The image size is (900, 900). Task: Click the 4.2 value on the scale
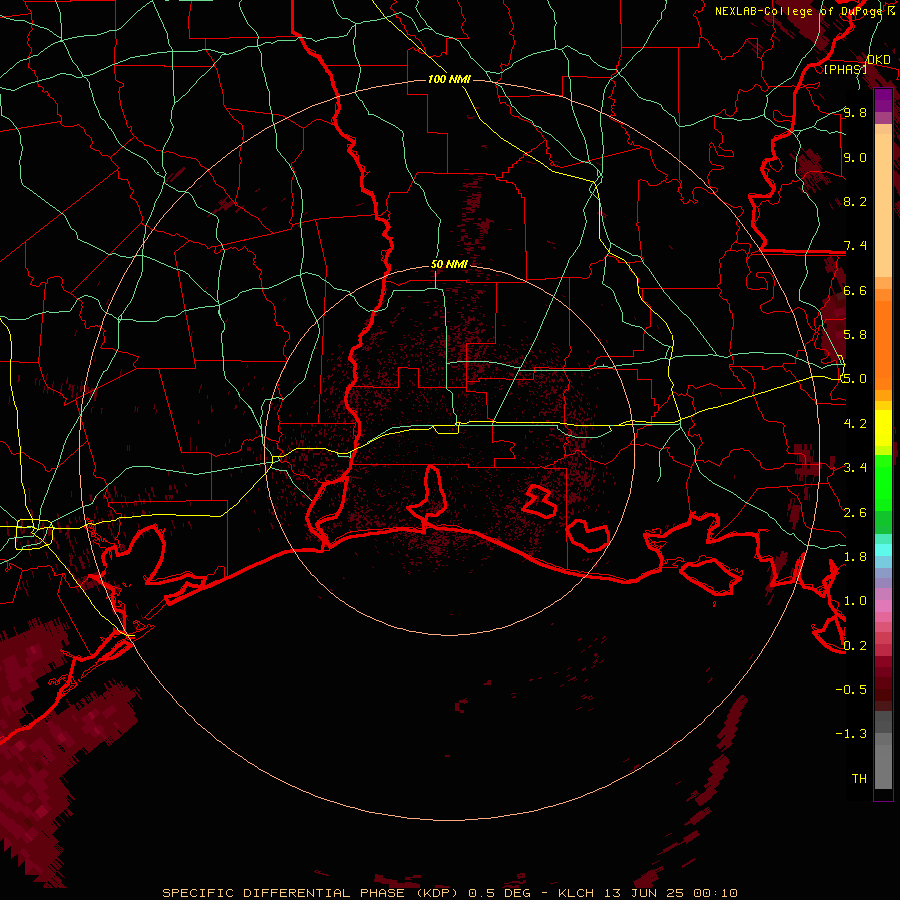(855, 424)
